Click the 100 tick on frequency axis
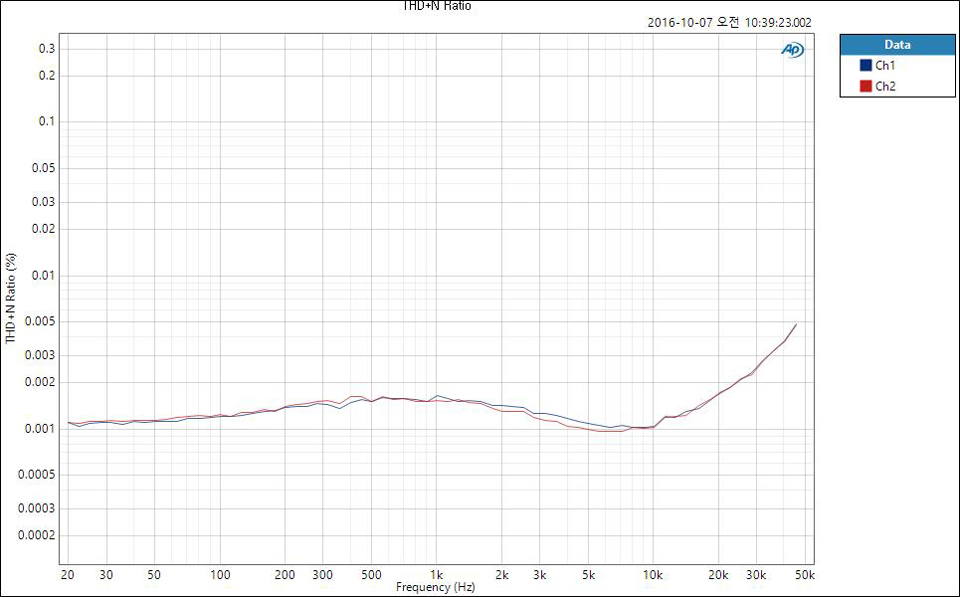 tap(221, 576)
